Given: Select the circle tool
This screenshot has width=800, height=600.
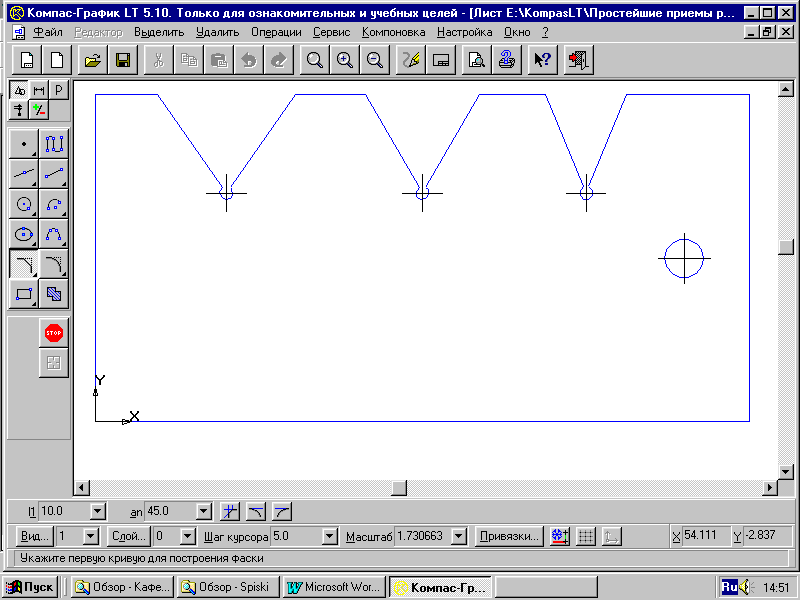Looking at the screenshot, I should [23, 204].
